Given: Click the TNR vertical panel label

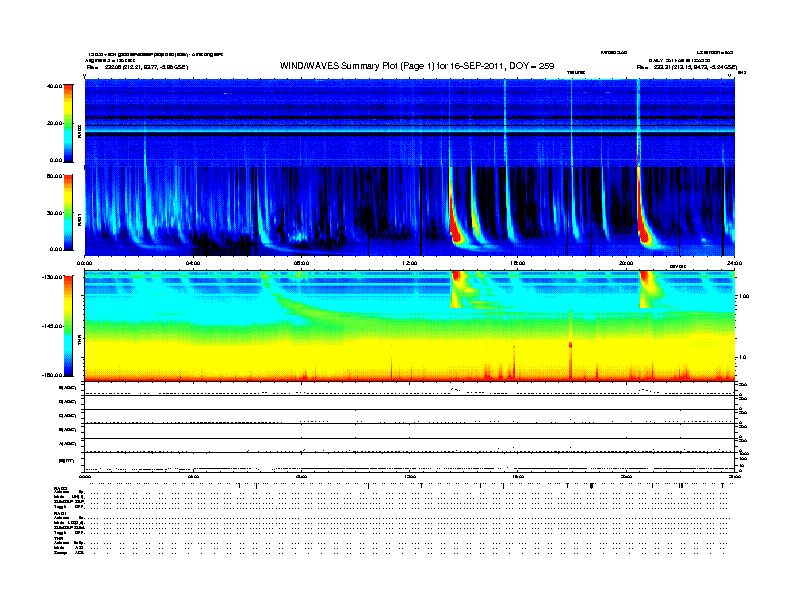Looking at the screenshot, I should (80, 341).
